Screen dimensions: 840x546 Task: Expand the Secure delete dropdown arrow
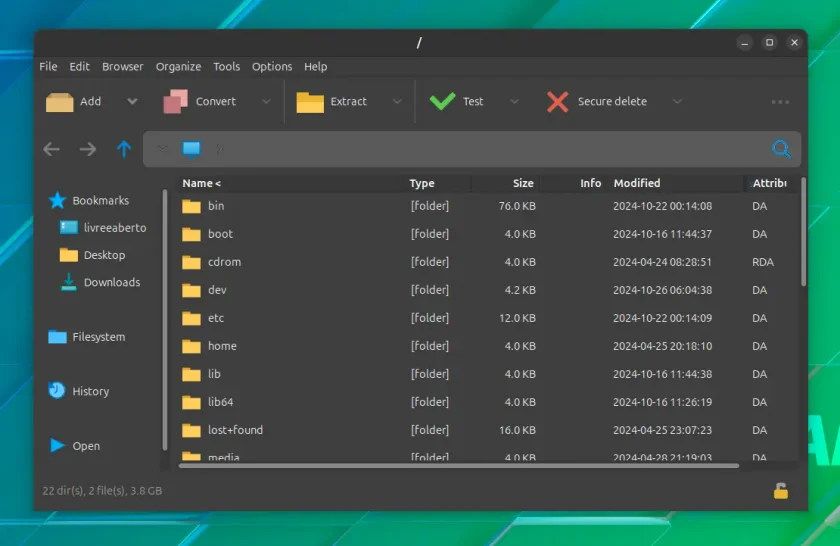[677, 101]
